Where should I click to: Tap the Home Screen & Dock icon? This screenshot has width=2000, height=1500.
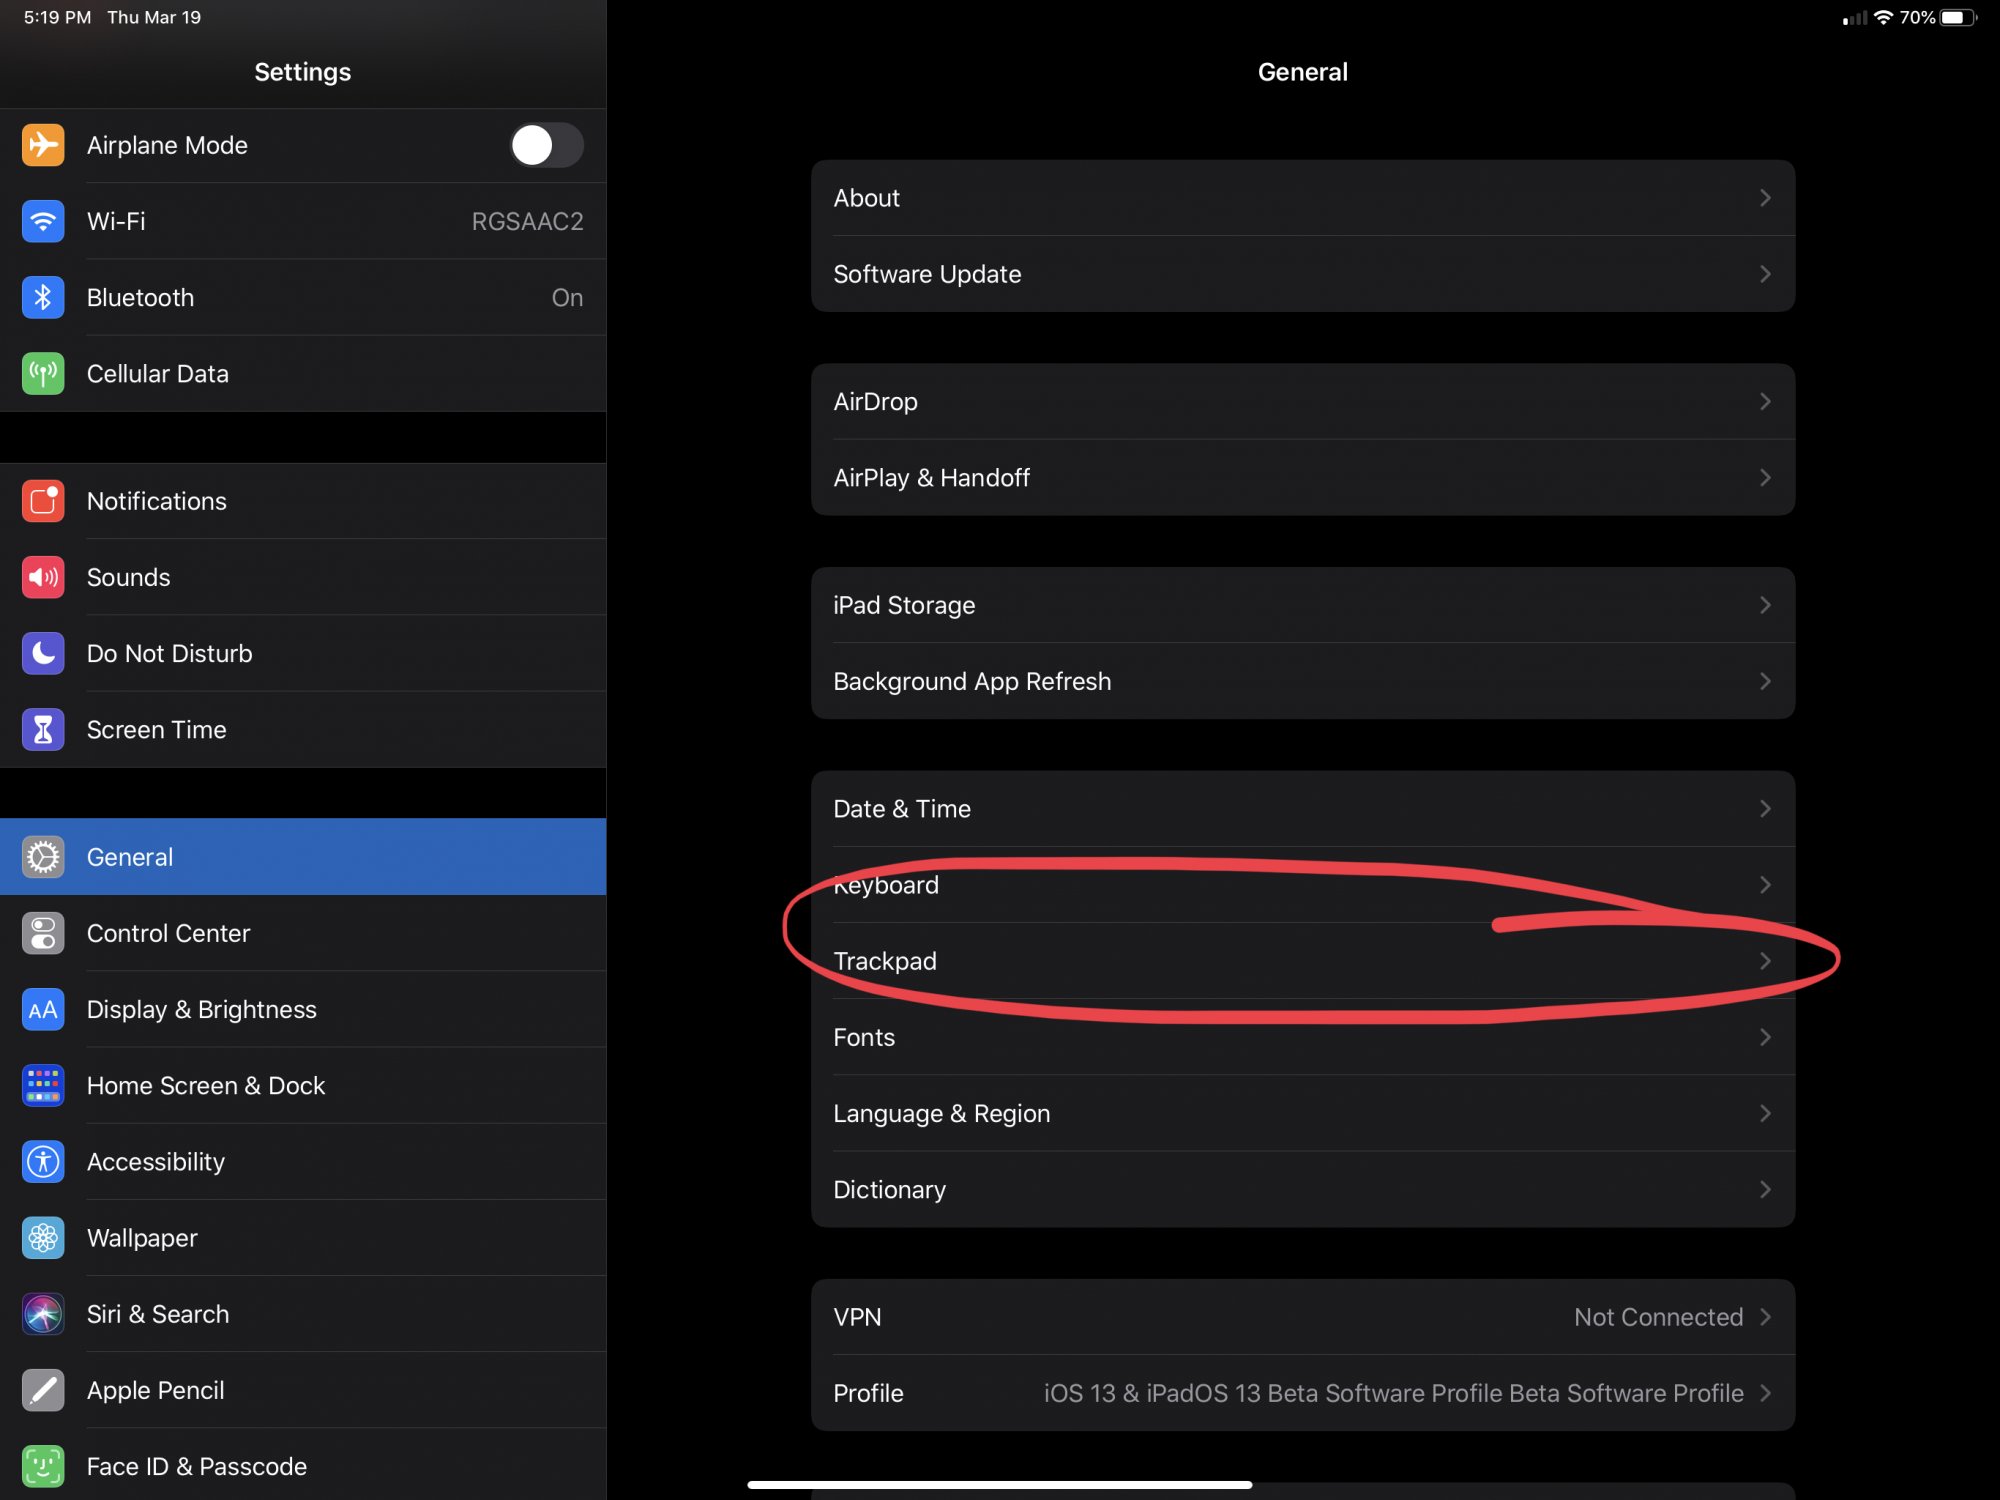pyautogui.click(x=43, y=1085)
